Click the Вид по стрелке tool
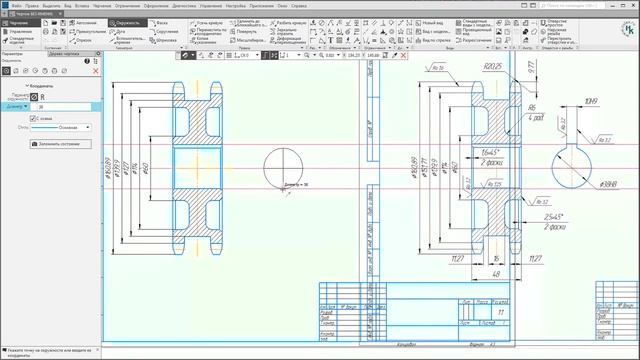This screenshot has height=360, width=640. [x=433, y=40]
